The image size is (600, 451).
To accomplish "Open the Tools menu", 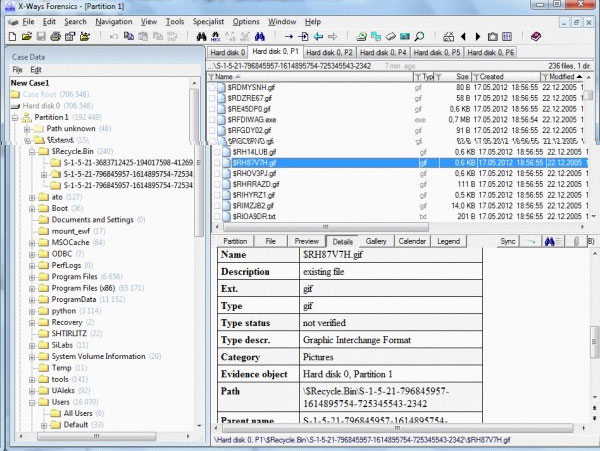I will coord(175,22).
